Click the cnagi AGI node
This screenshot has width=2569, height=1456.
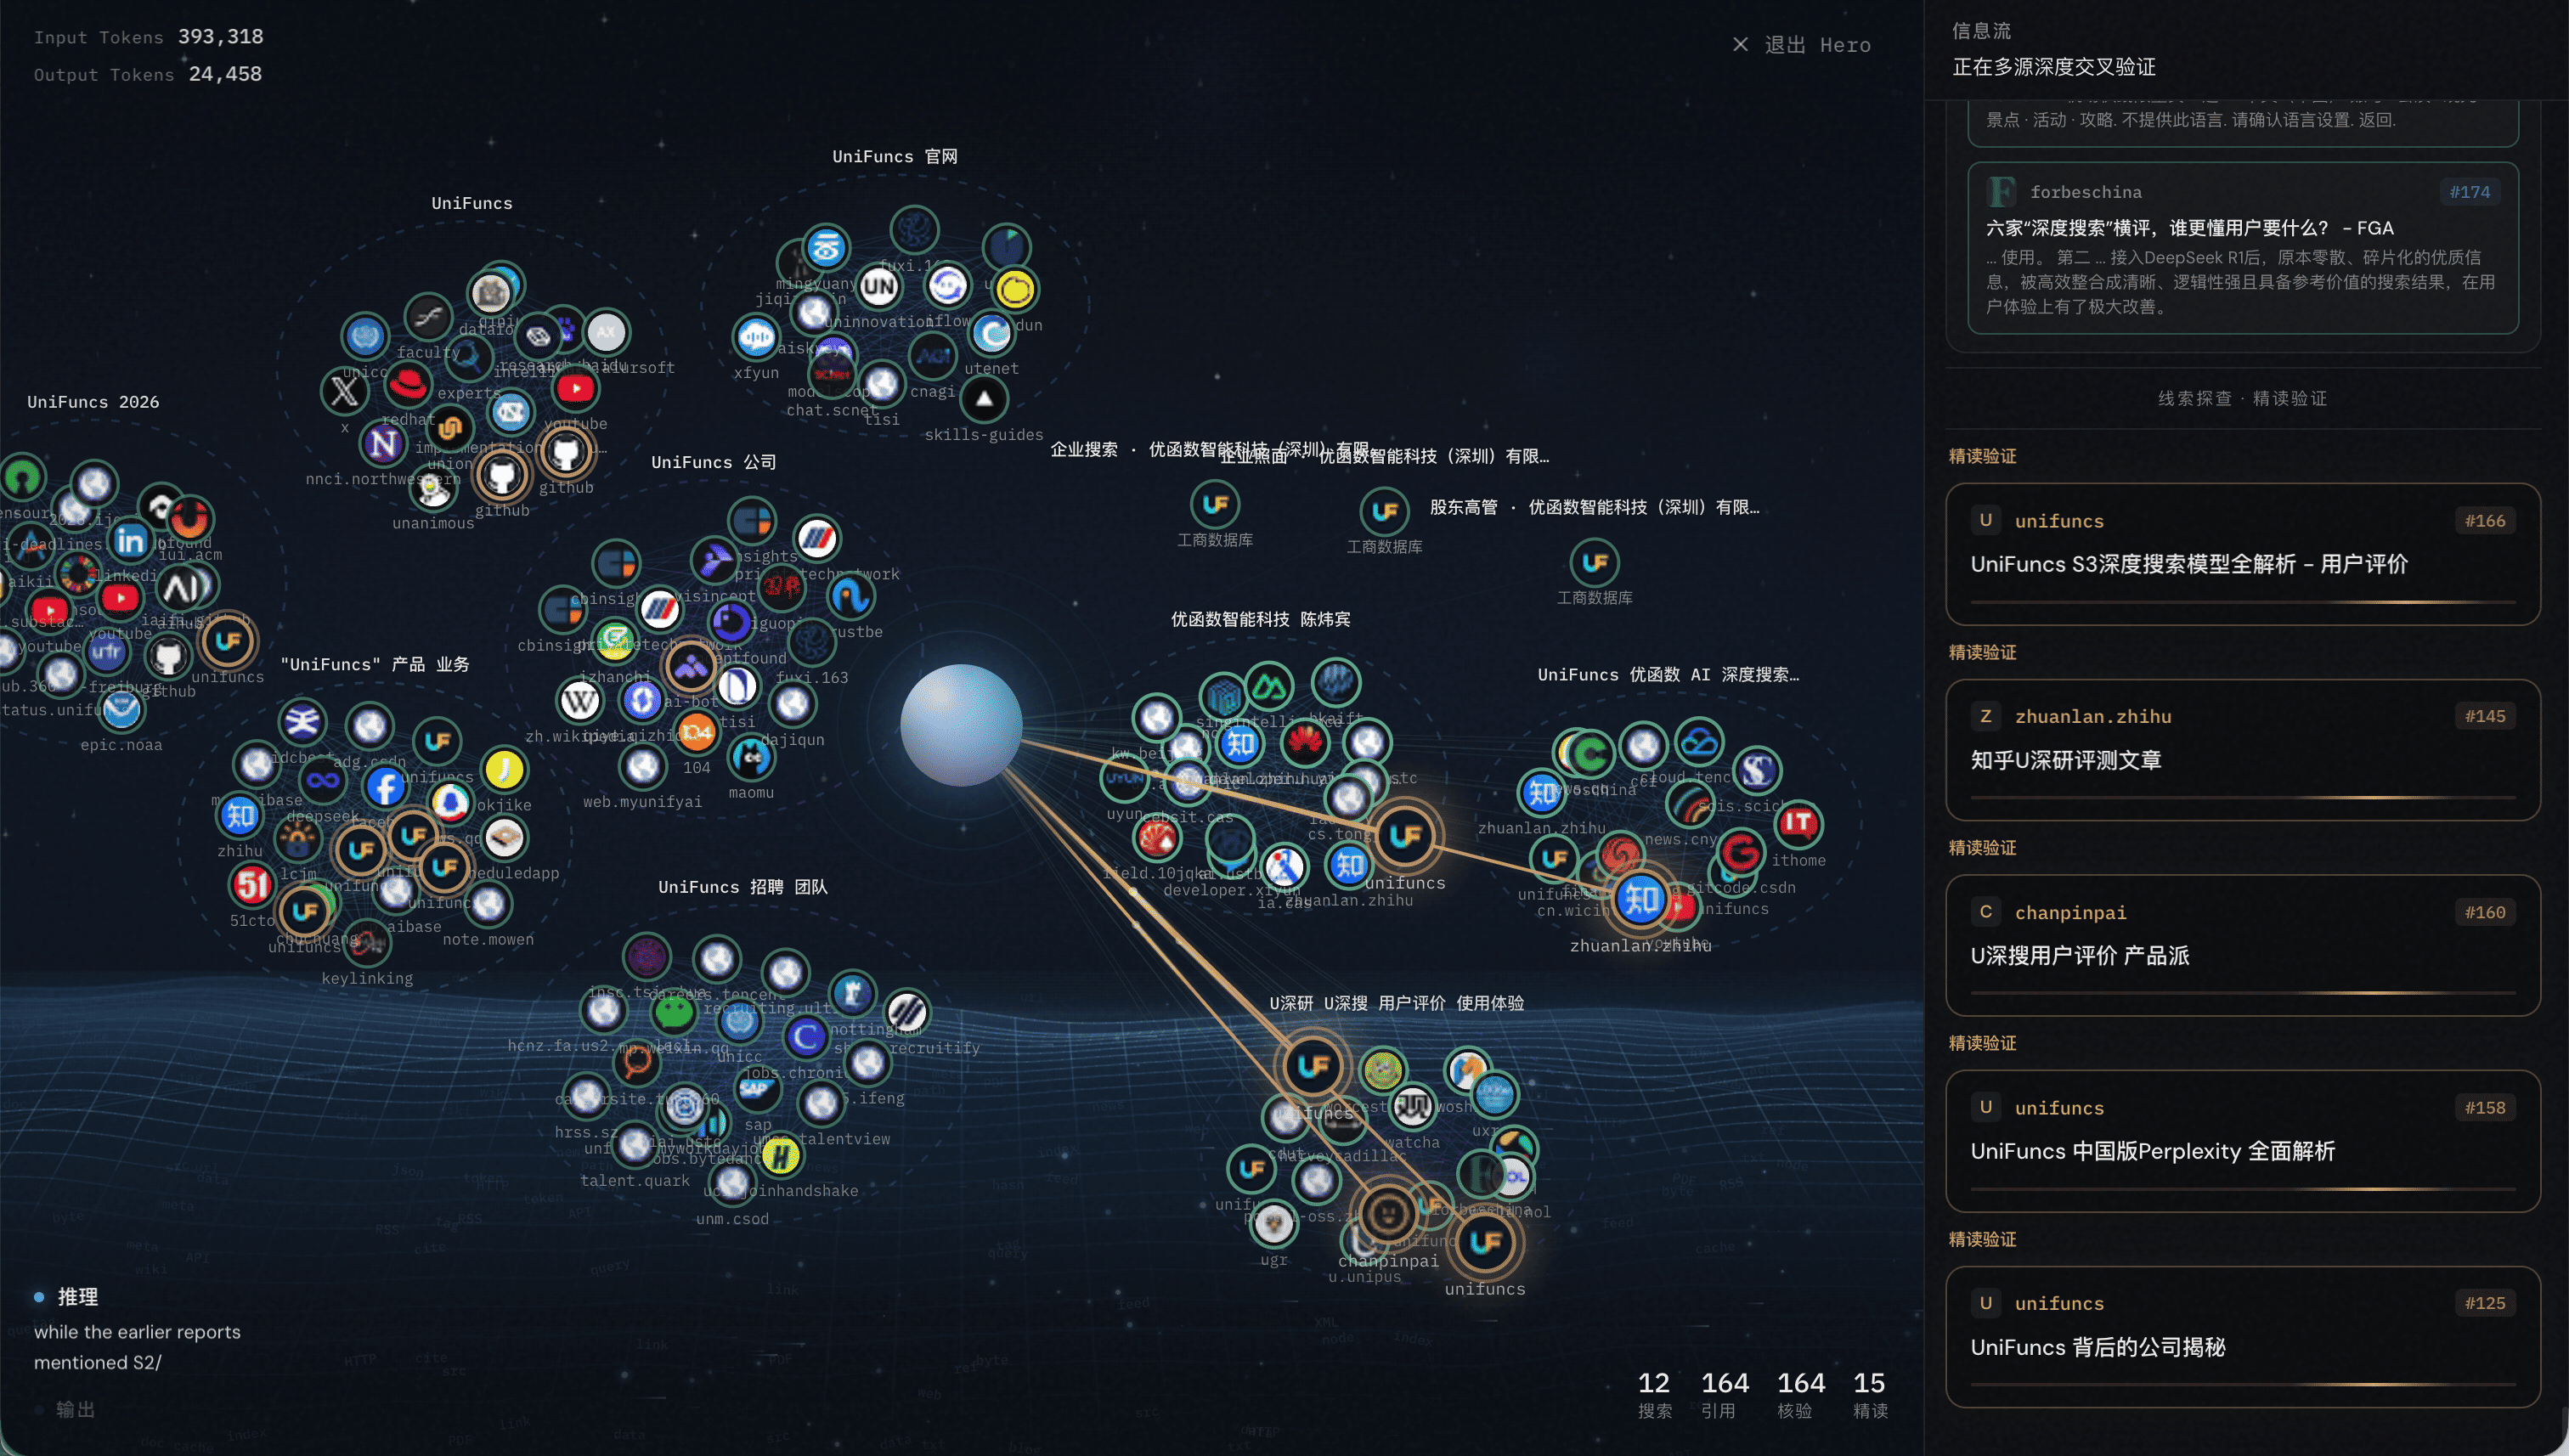pyautogui.click(x=933, y=355)
